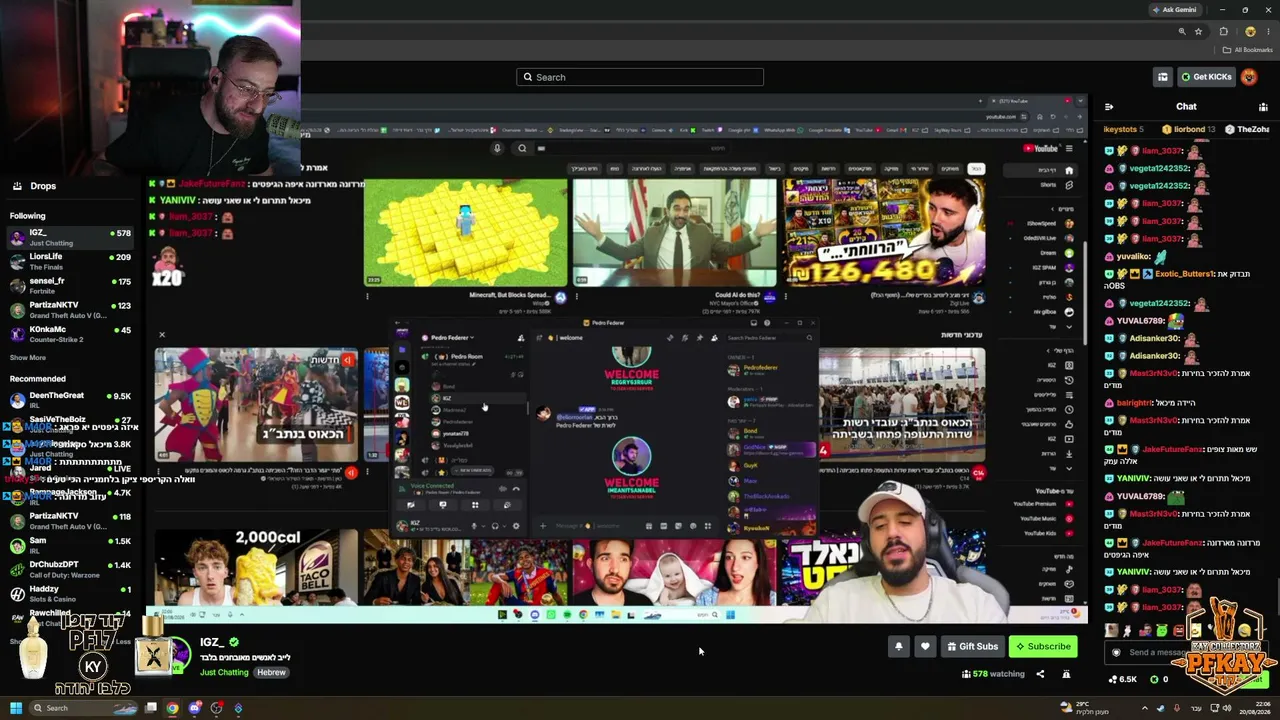Click the balrightr username in chat
This screenshot has height=720, width=1280.
pyautogui.click(x=1134, y=403)
